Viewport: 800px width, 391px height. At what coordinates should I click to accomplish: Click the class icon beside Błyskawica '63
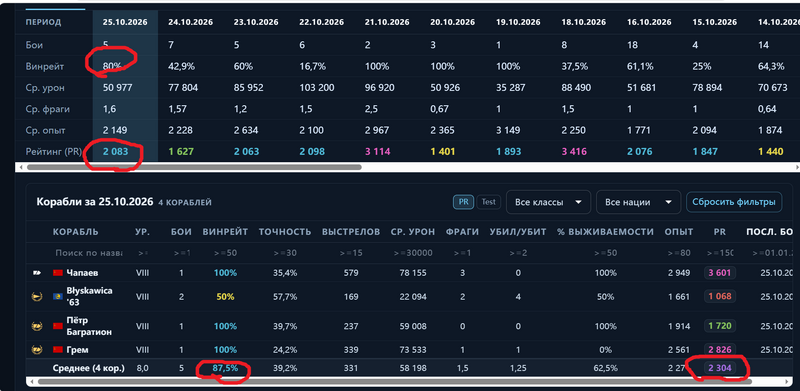click(37, 297)
